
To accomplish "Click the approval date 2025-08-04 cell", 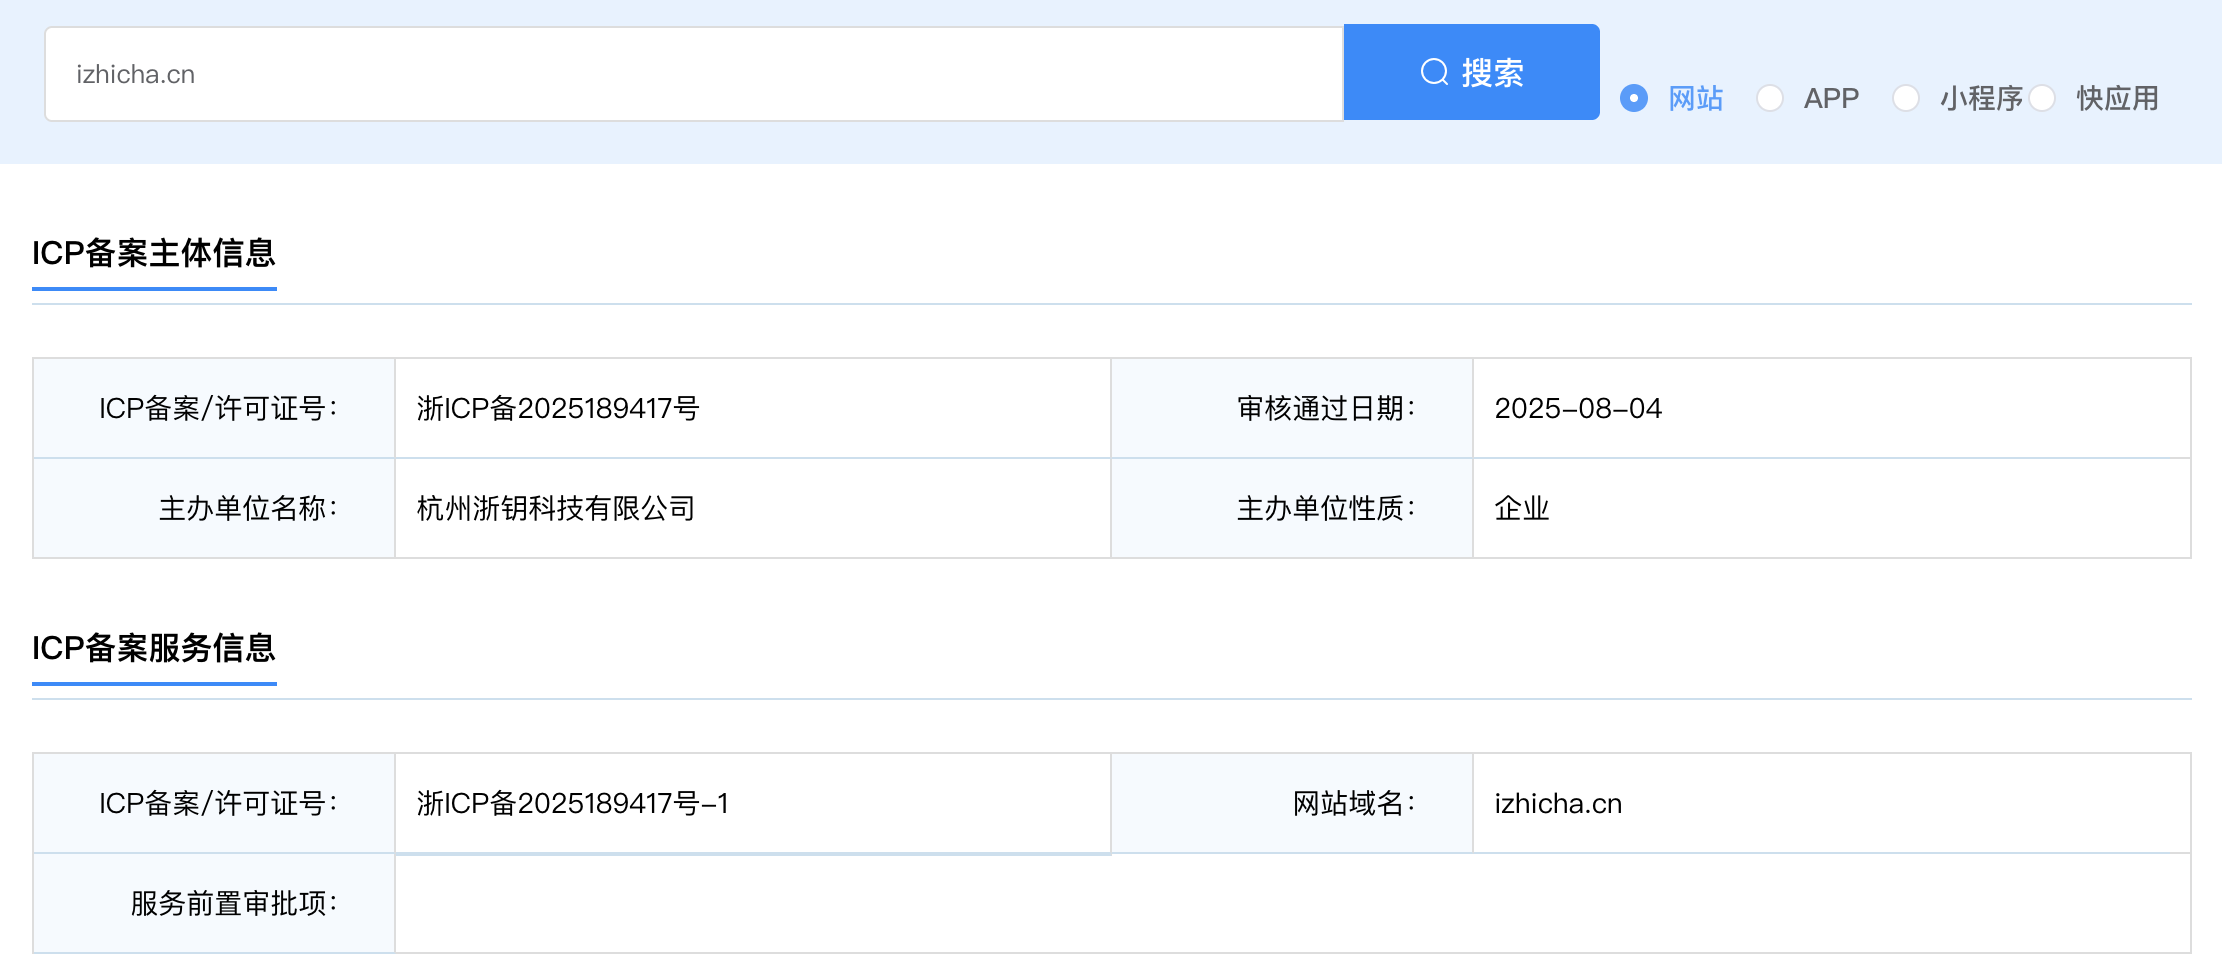I will 1832,408.
